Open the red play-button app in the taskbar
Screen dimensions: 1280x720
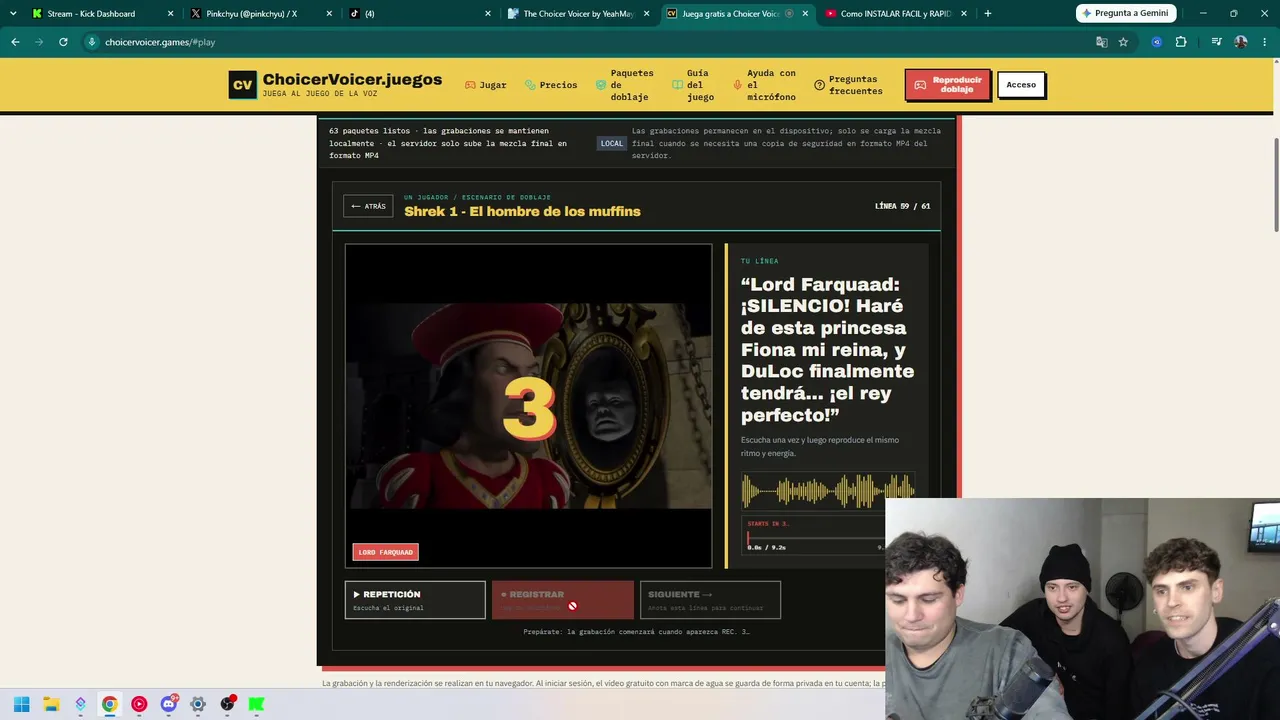pyautogui.click(x=139, y=704)
